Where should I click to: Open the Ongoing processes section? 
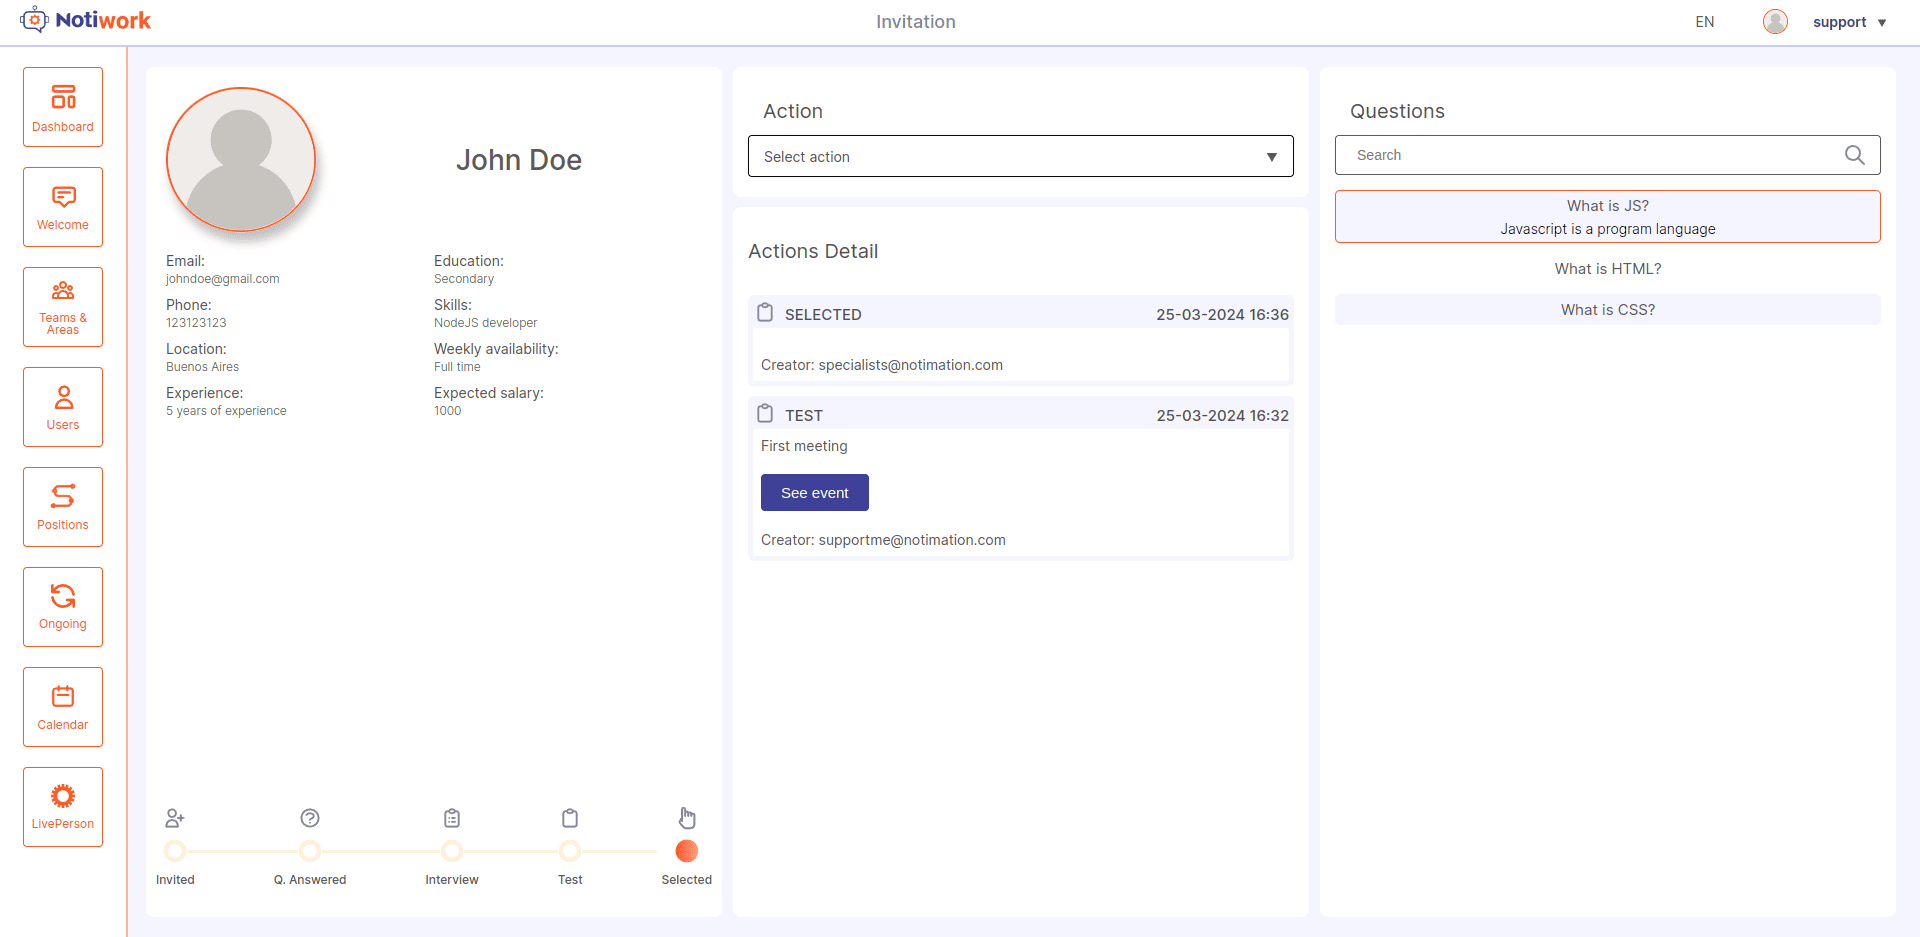(x=63, y=607)
